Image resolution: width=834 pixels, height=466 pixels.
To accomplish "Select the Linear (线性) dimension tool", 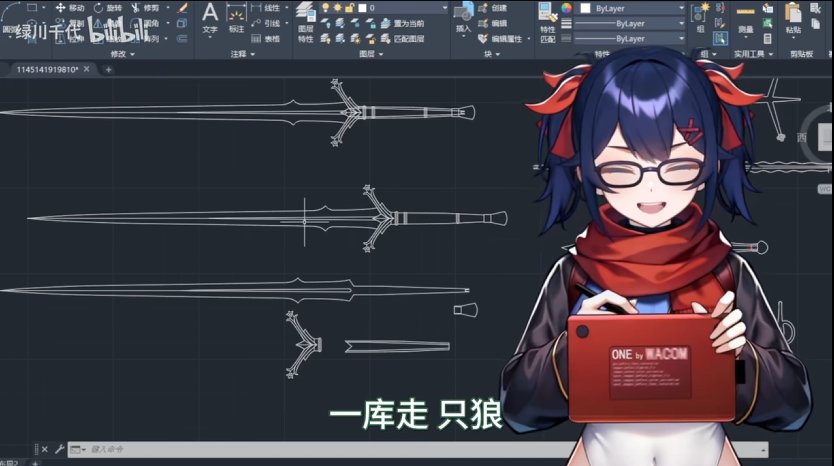I will point(265,7).
